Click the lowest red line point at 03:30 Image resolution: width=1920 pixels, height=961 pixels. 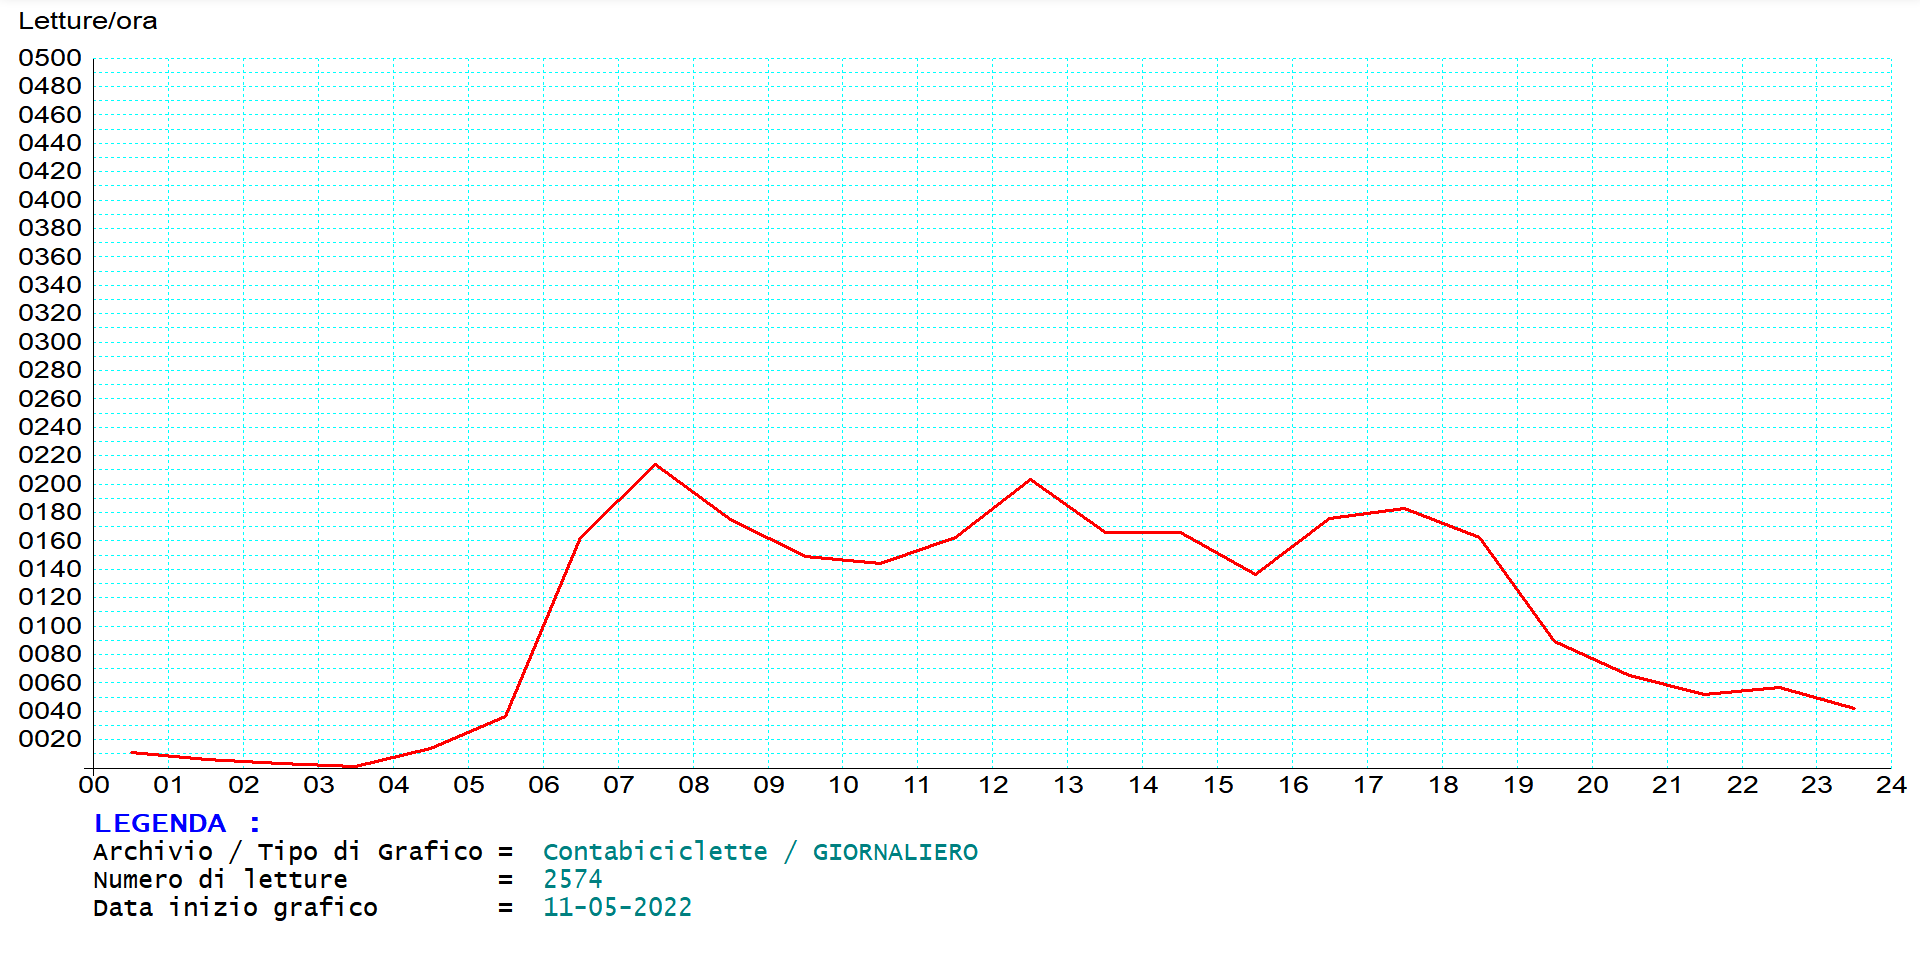pyautogui.click(x=356, y=767)
